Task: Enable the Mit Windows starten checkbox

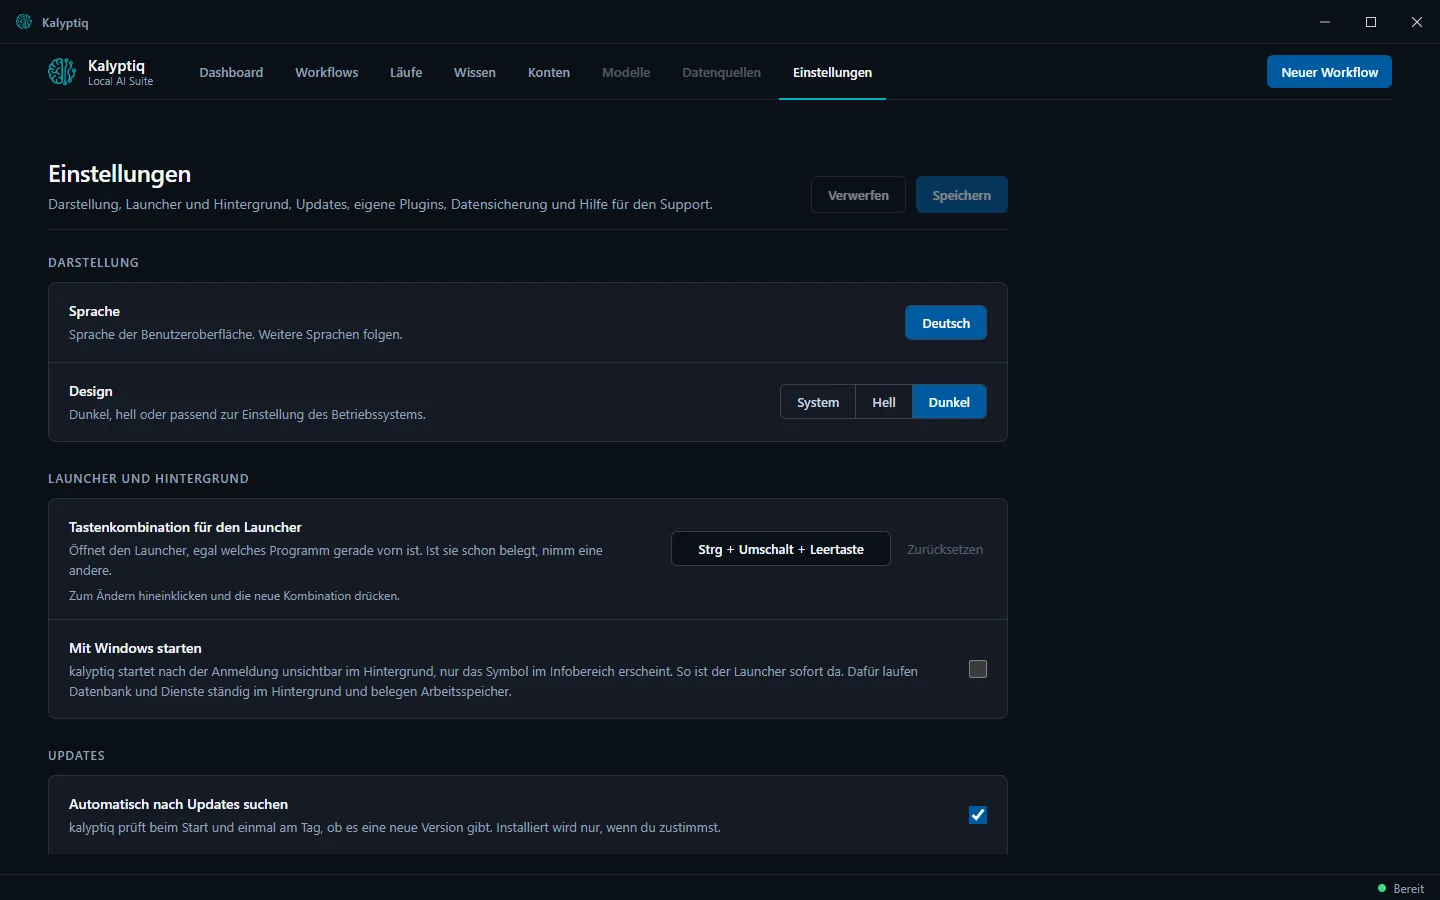Action: click(x=978, y=669)
